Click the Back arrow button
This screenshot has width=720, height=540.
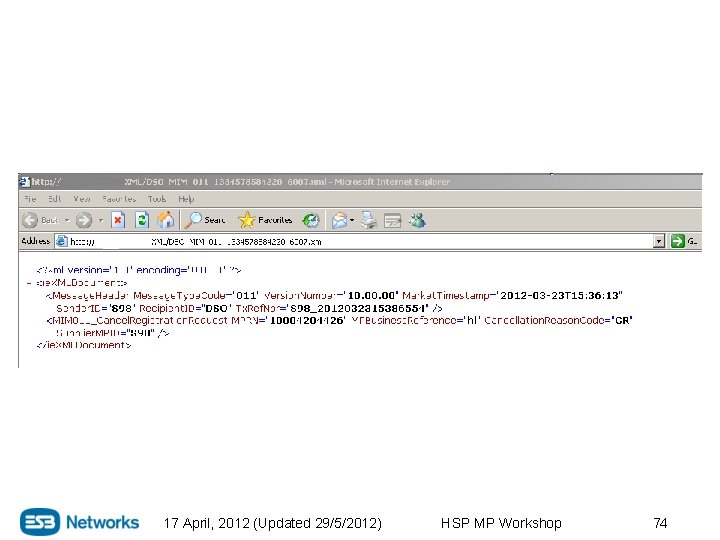tap(30, 220)
